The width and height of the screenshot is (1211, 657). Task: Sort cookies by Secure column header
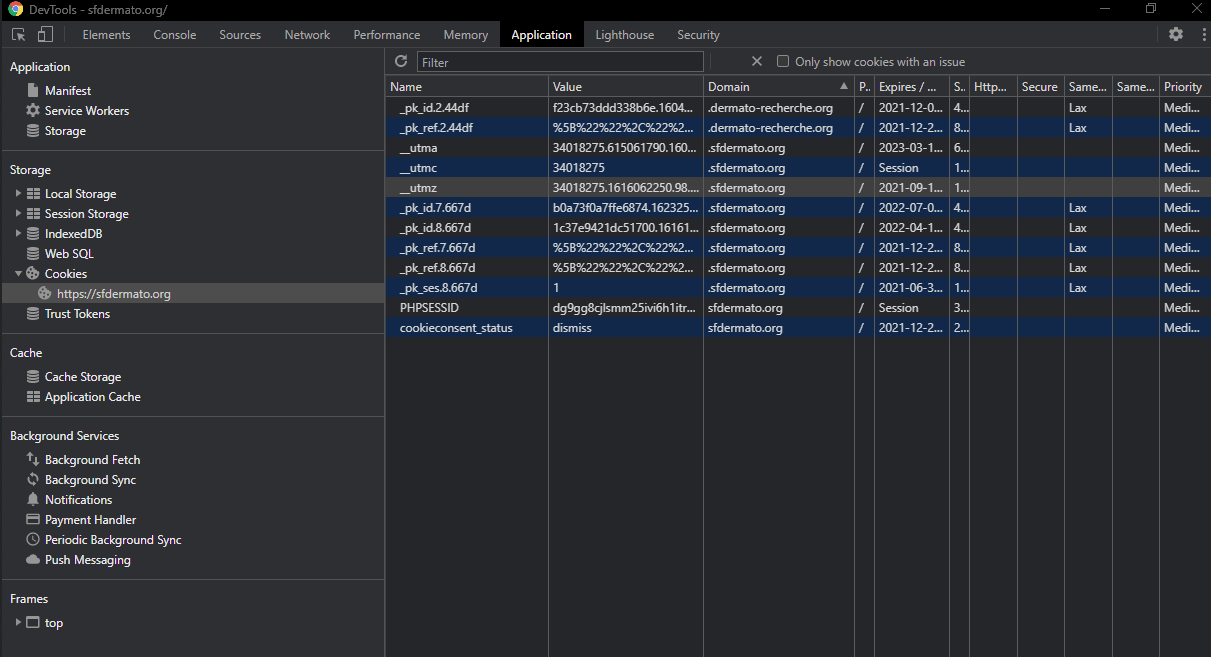point(1041,86)
